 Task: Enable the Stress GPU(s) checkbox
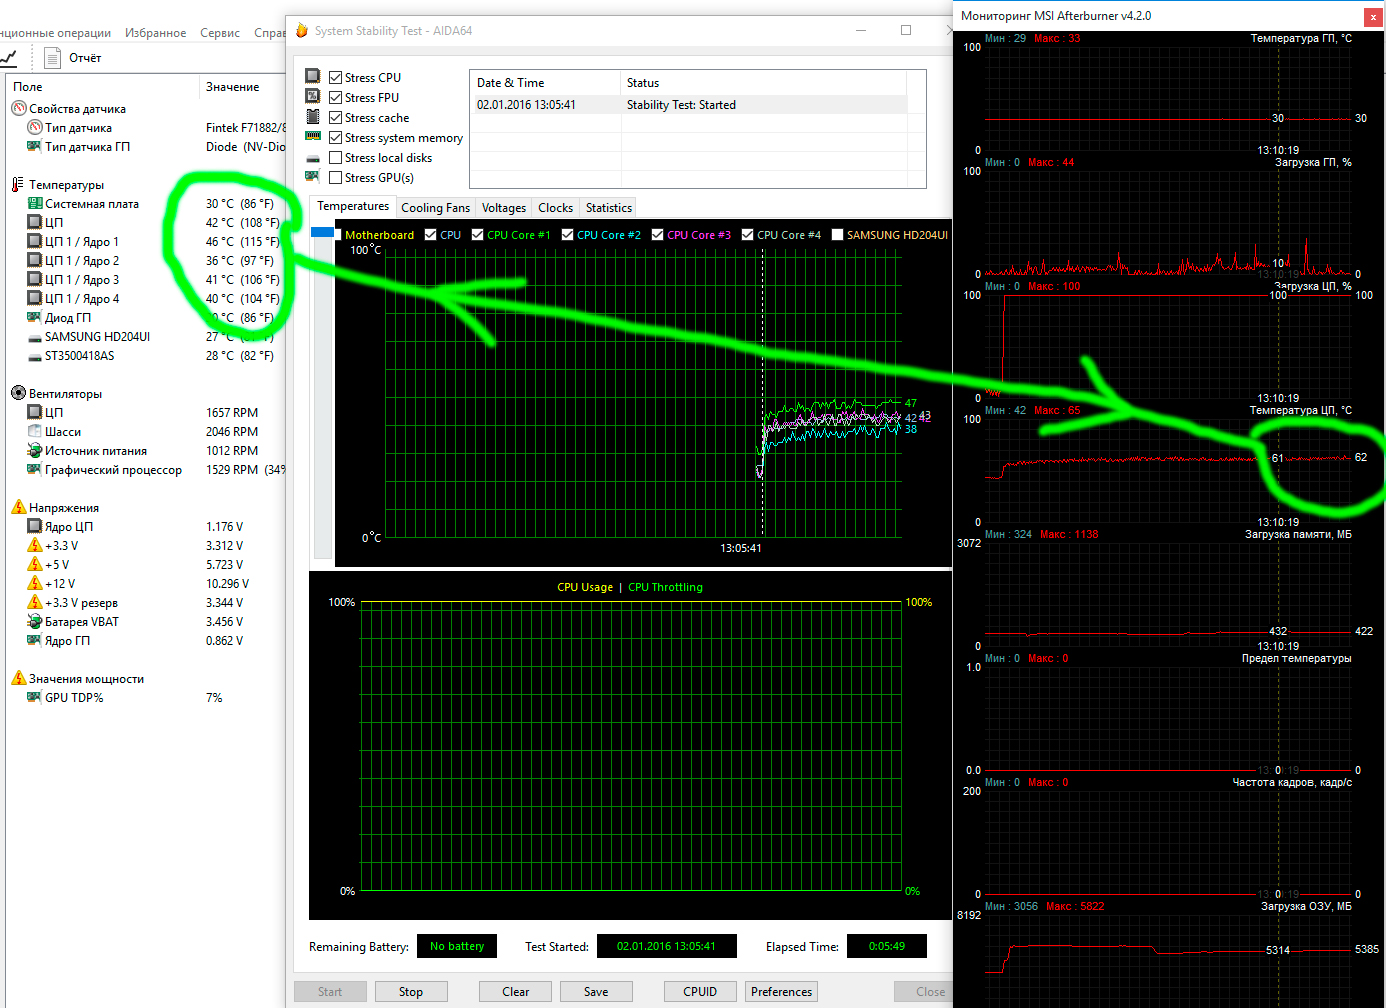click(336, 178)
